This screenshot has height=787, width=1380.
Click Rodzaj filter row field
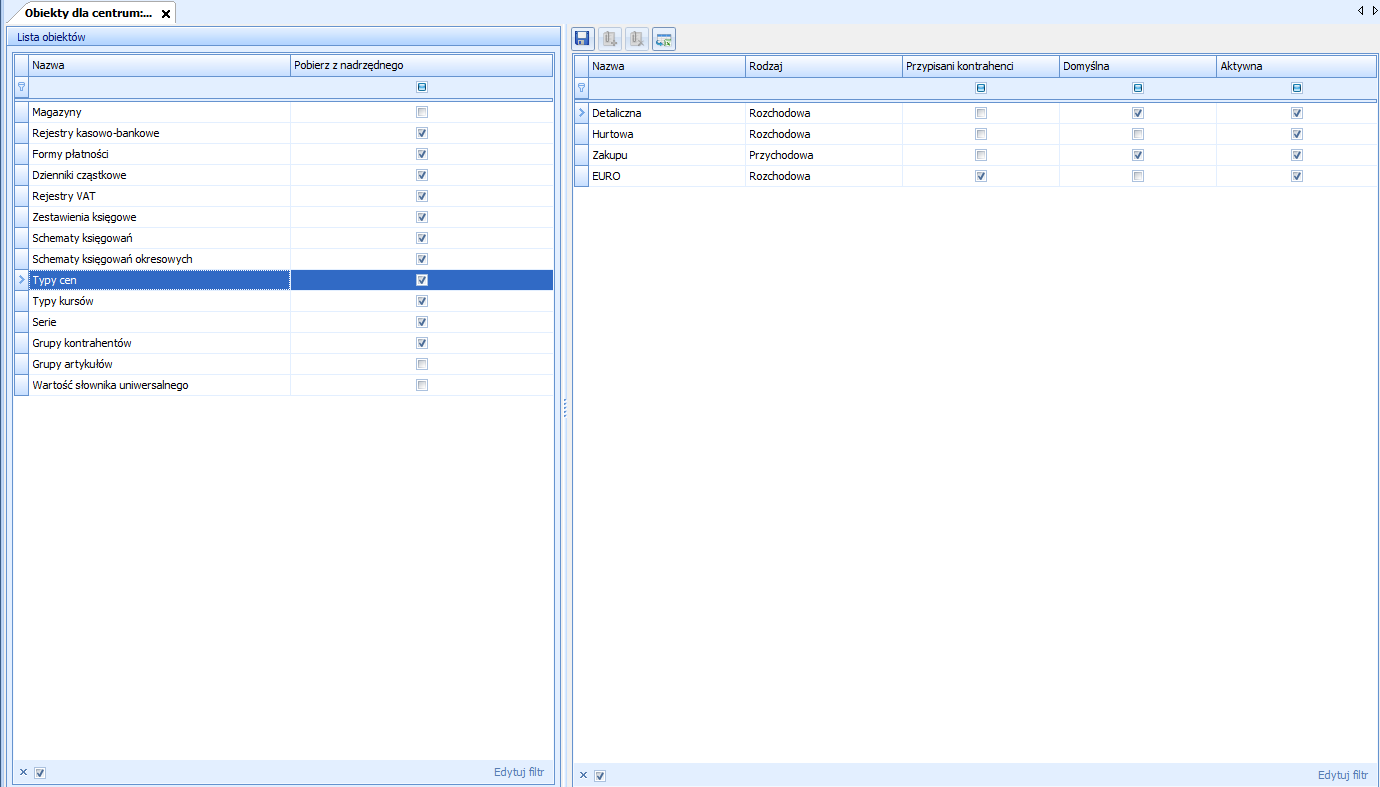tap(824, 87)
